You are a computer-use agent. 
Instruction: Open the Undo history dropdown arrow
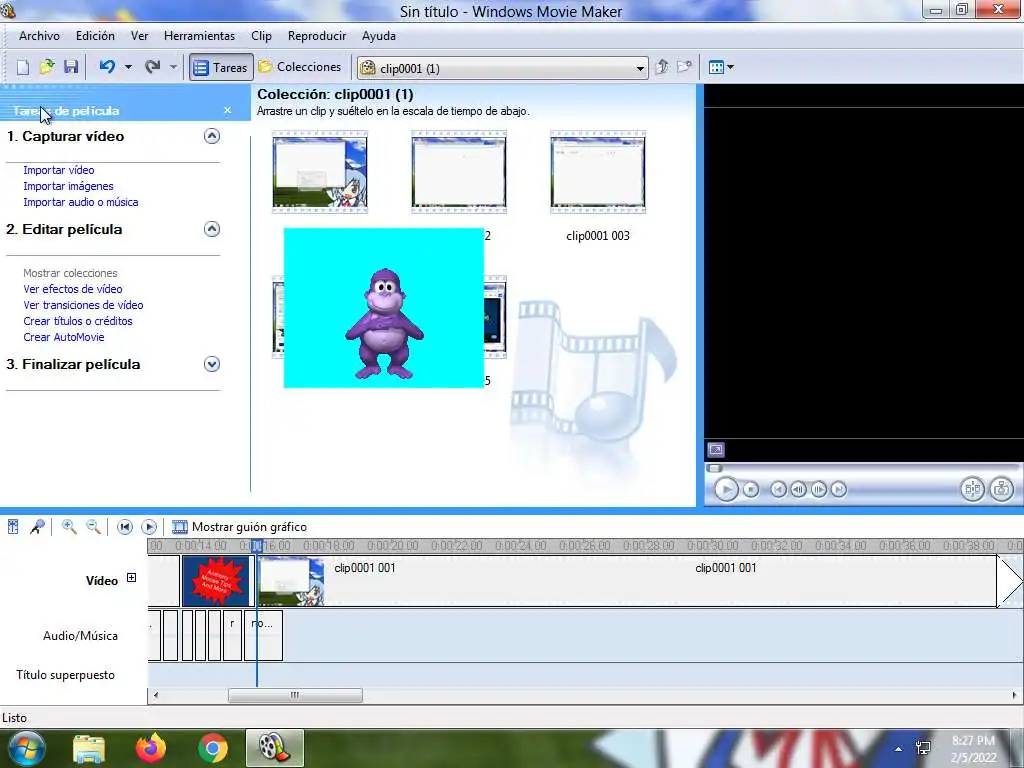pyautogui.click(x=128, y=67)
